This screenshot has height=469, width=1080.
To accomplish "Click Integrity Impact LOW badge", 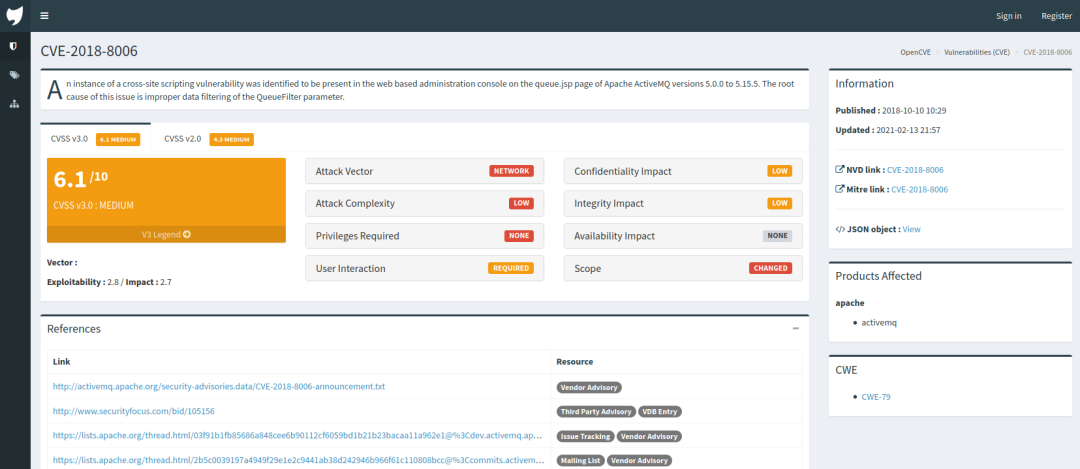I will [x=780, y=203].
